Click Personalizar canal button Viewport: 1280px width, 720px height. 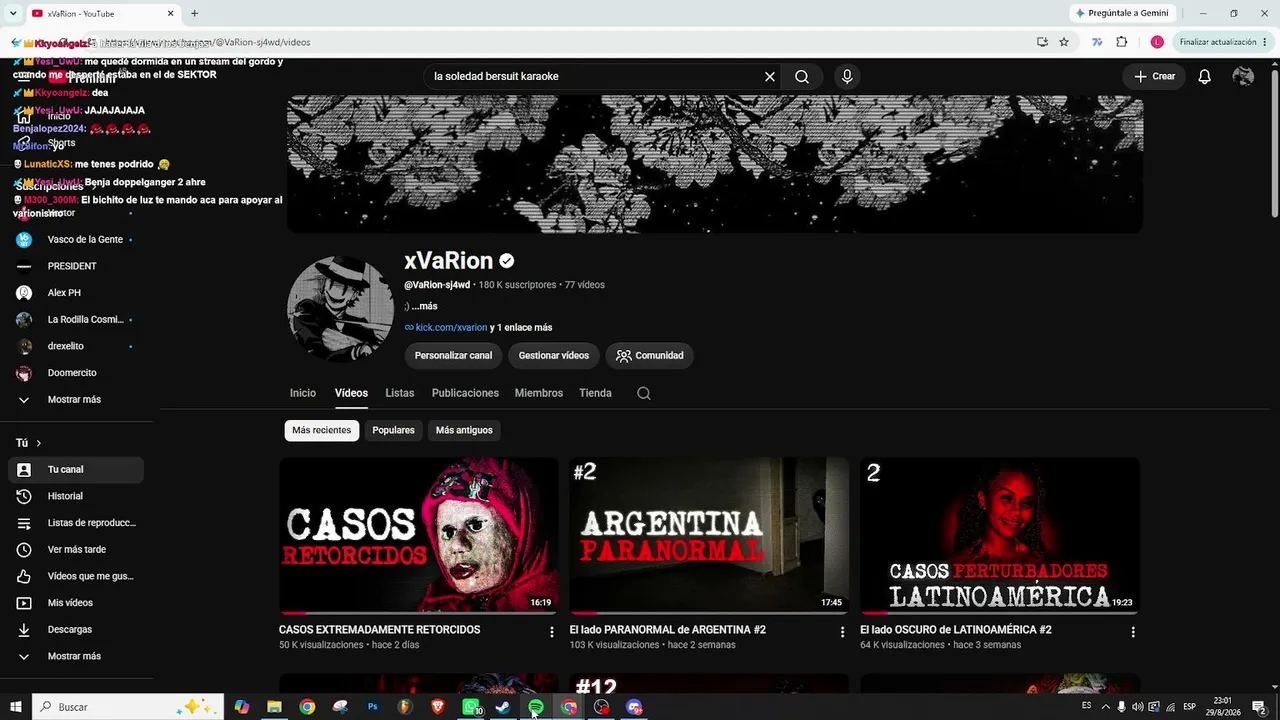pos(453,355)
